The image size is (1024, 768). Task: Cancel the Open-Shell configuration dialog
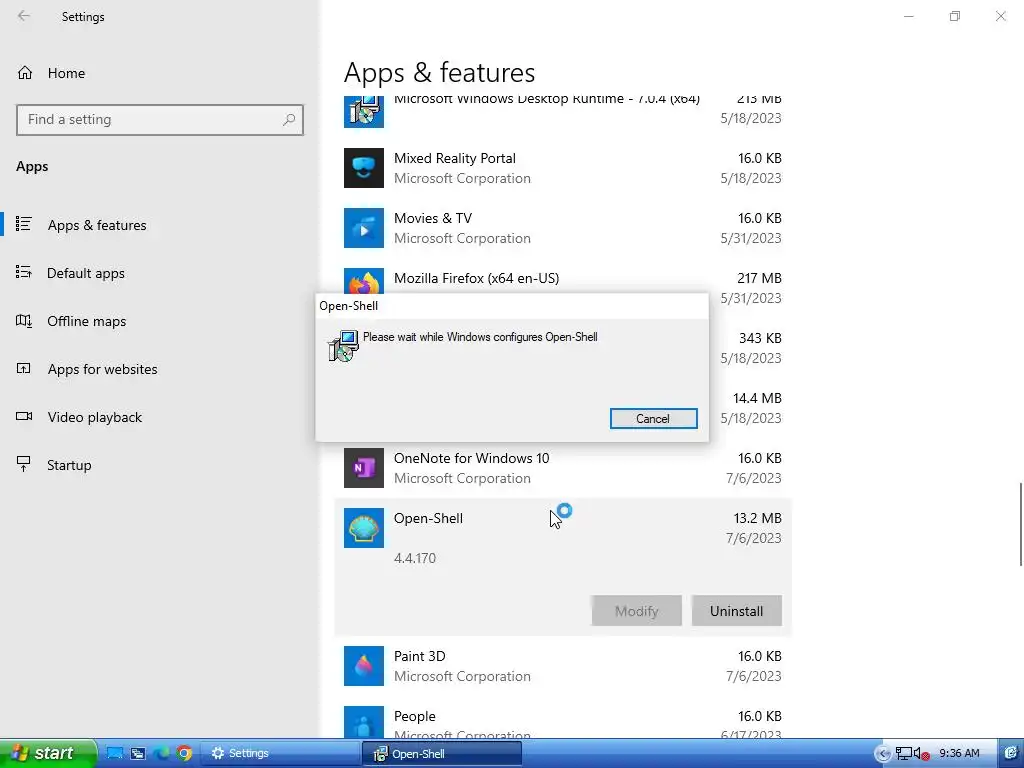click(653, 419)
